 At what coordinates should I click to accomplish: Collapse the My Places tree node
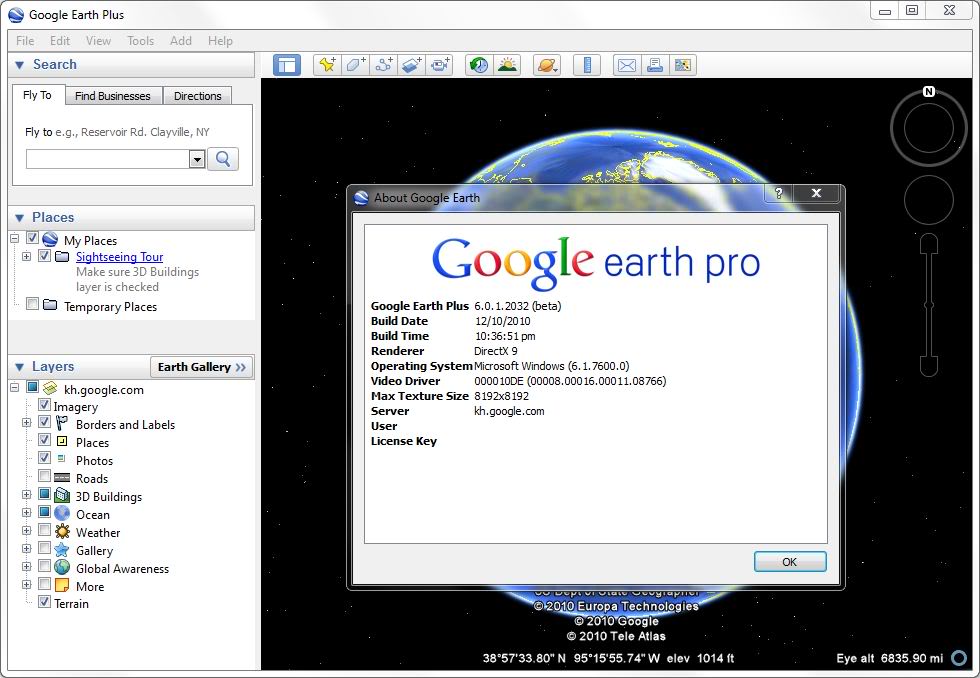click(x=14, y=238)
